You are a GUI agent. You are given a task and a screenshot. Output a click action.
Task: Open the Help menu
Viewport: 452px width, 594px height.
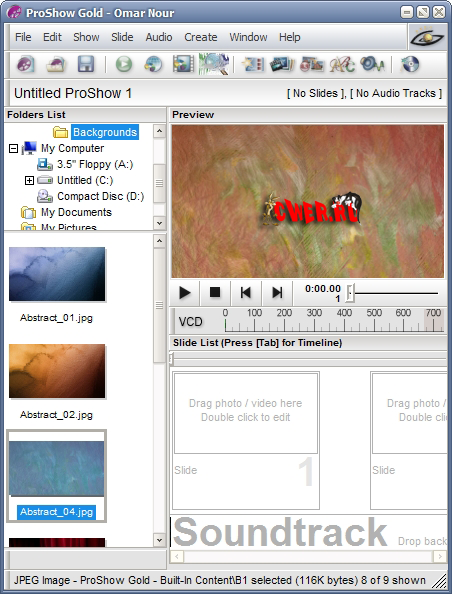[289, 37]
